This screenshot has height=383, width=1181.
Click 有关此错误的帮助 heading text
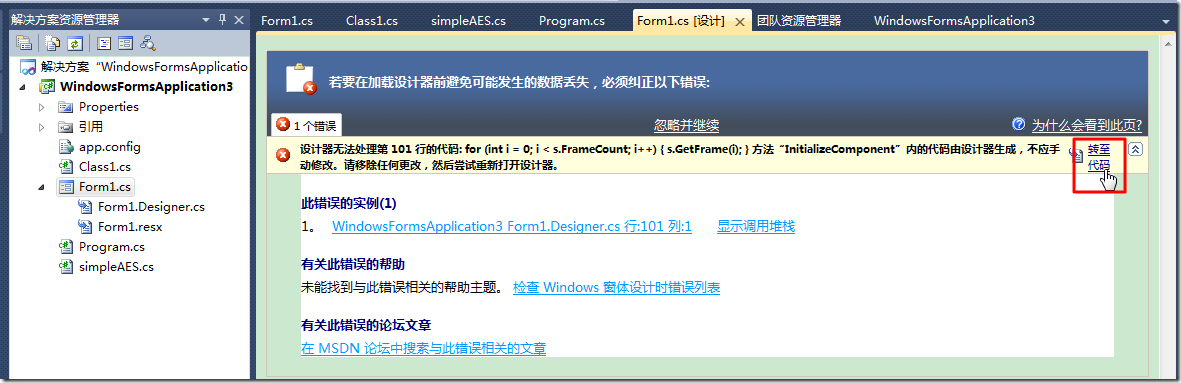point(352,264)
